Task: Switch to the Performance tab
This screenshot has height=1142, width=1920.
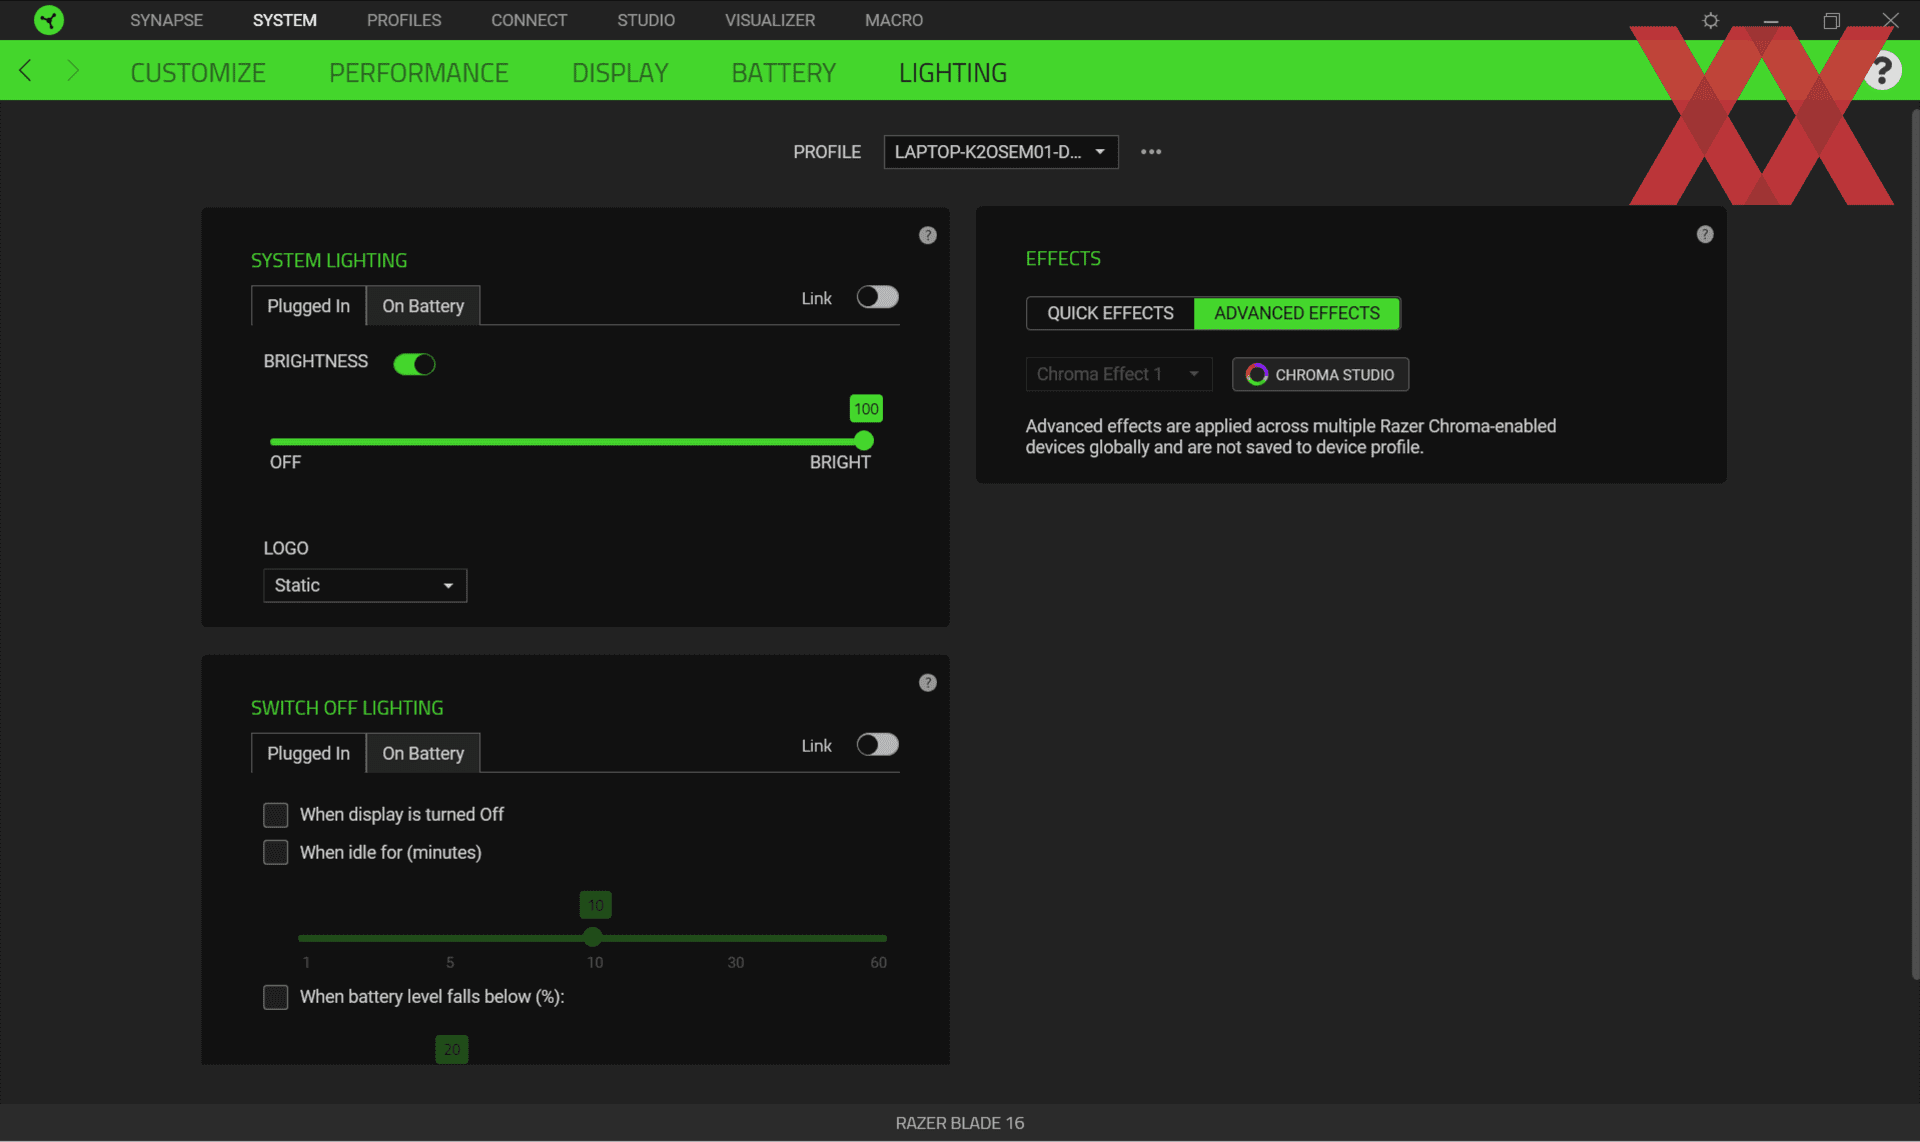Action: 419,72
